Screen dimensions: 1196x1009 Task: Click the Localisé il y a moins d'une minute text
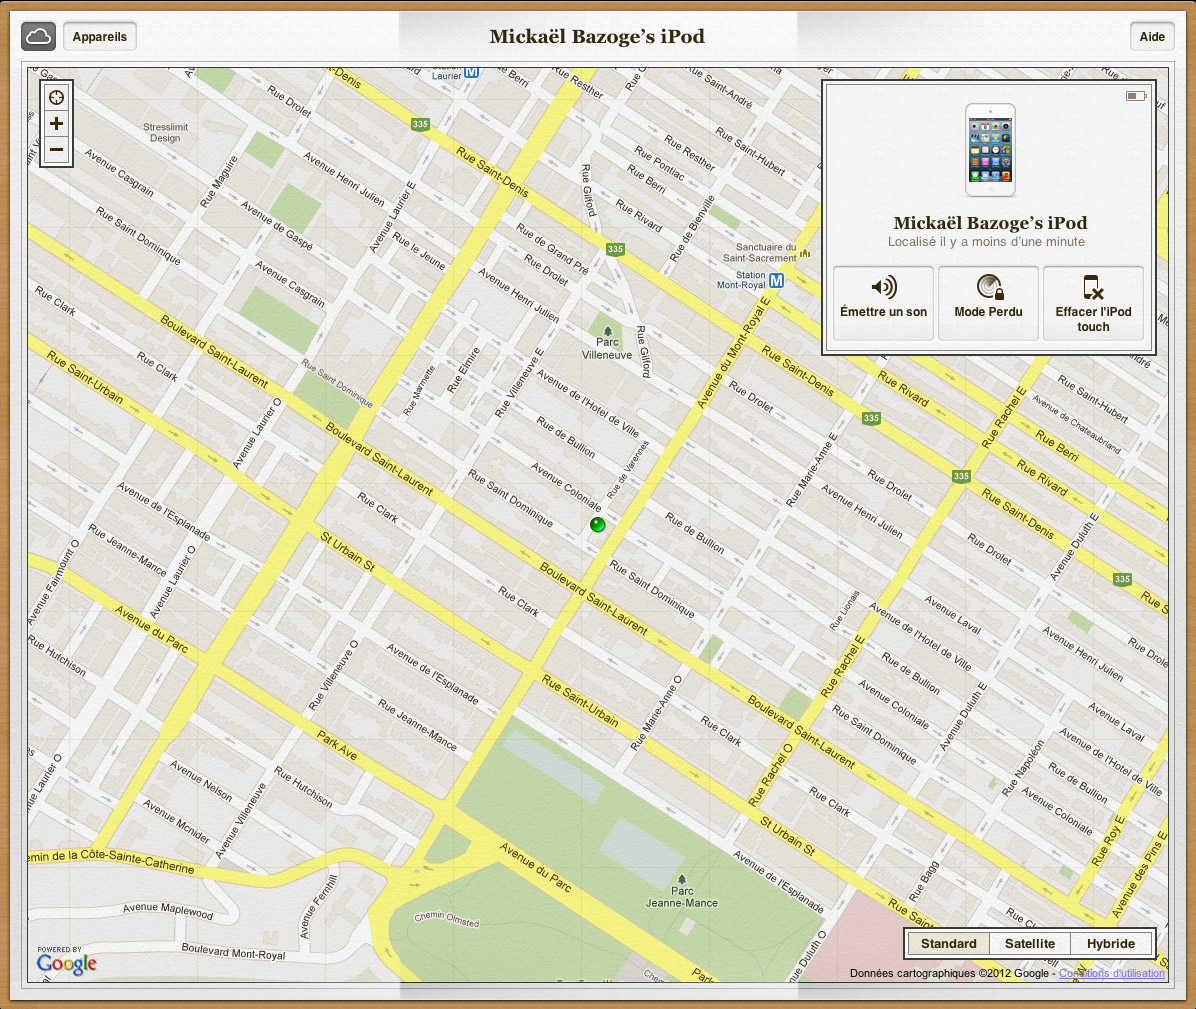(x=986, y=242)
